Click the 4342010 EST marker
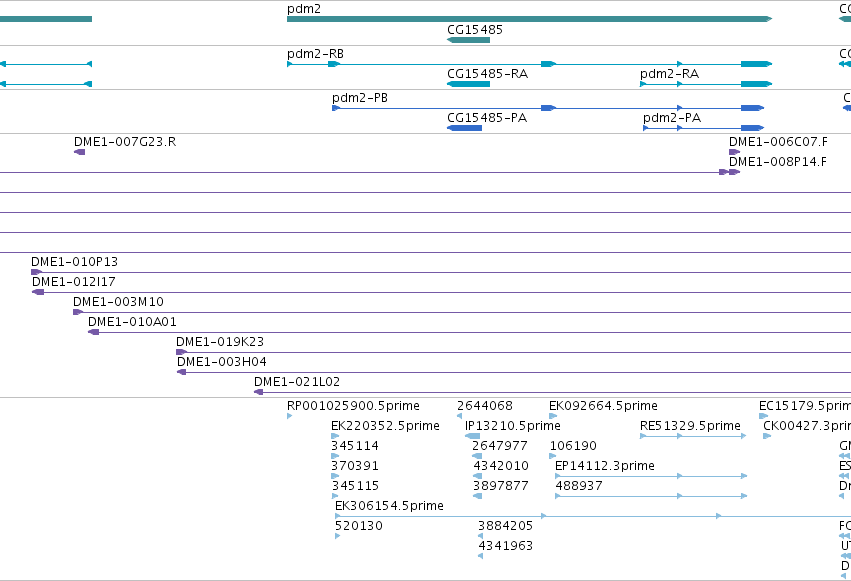 (x=478, y=476)
